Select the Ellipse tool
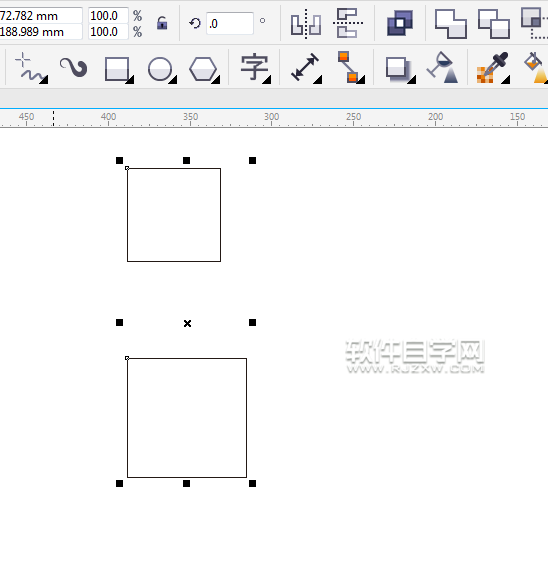Screen dimensions: 548x569 (x=160, y=69)
